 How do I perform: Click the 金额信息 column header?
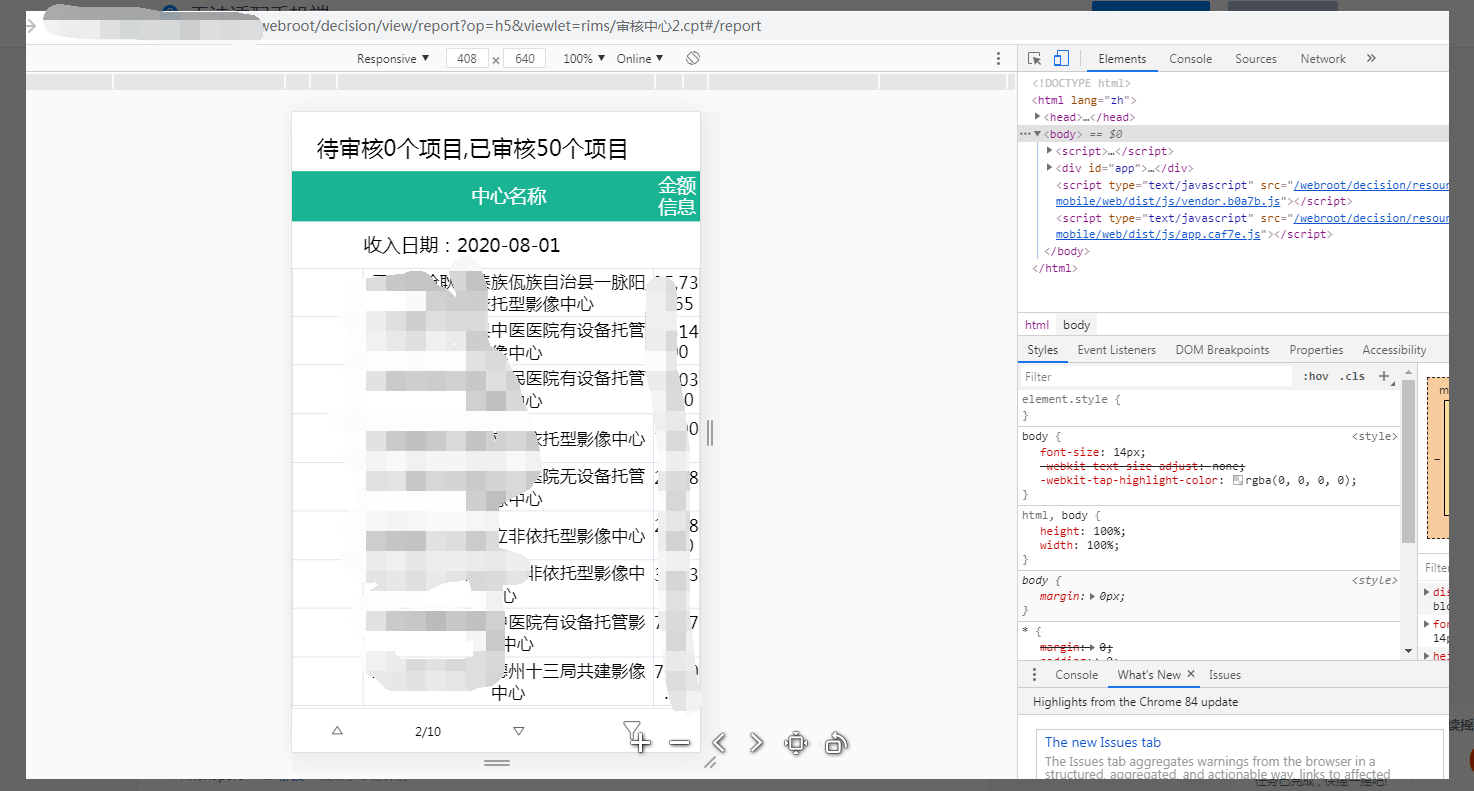677,196
